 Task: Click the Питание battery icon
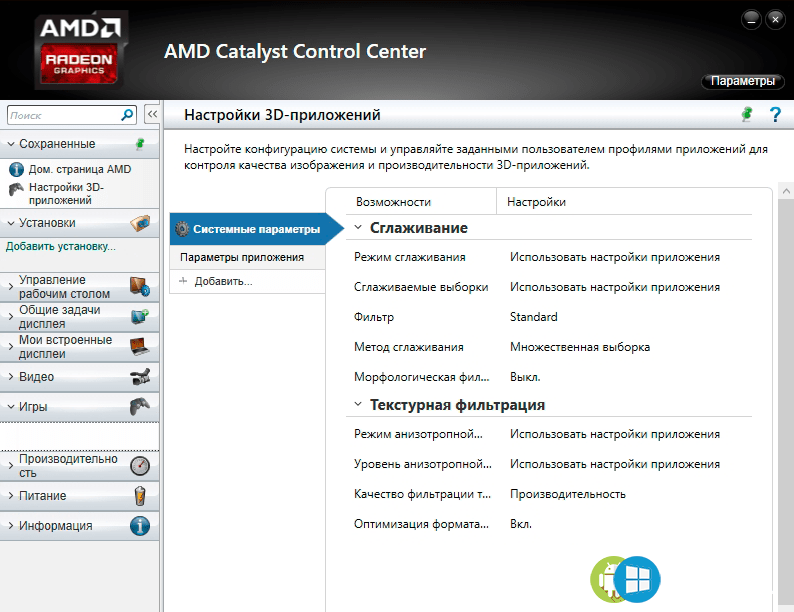[x=140, y=496]
